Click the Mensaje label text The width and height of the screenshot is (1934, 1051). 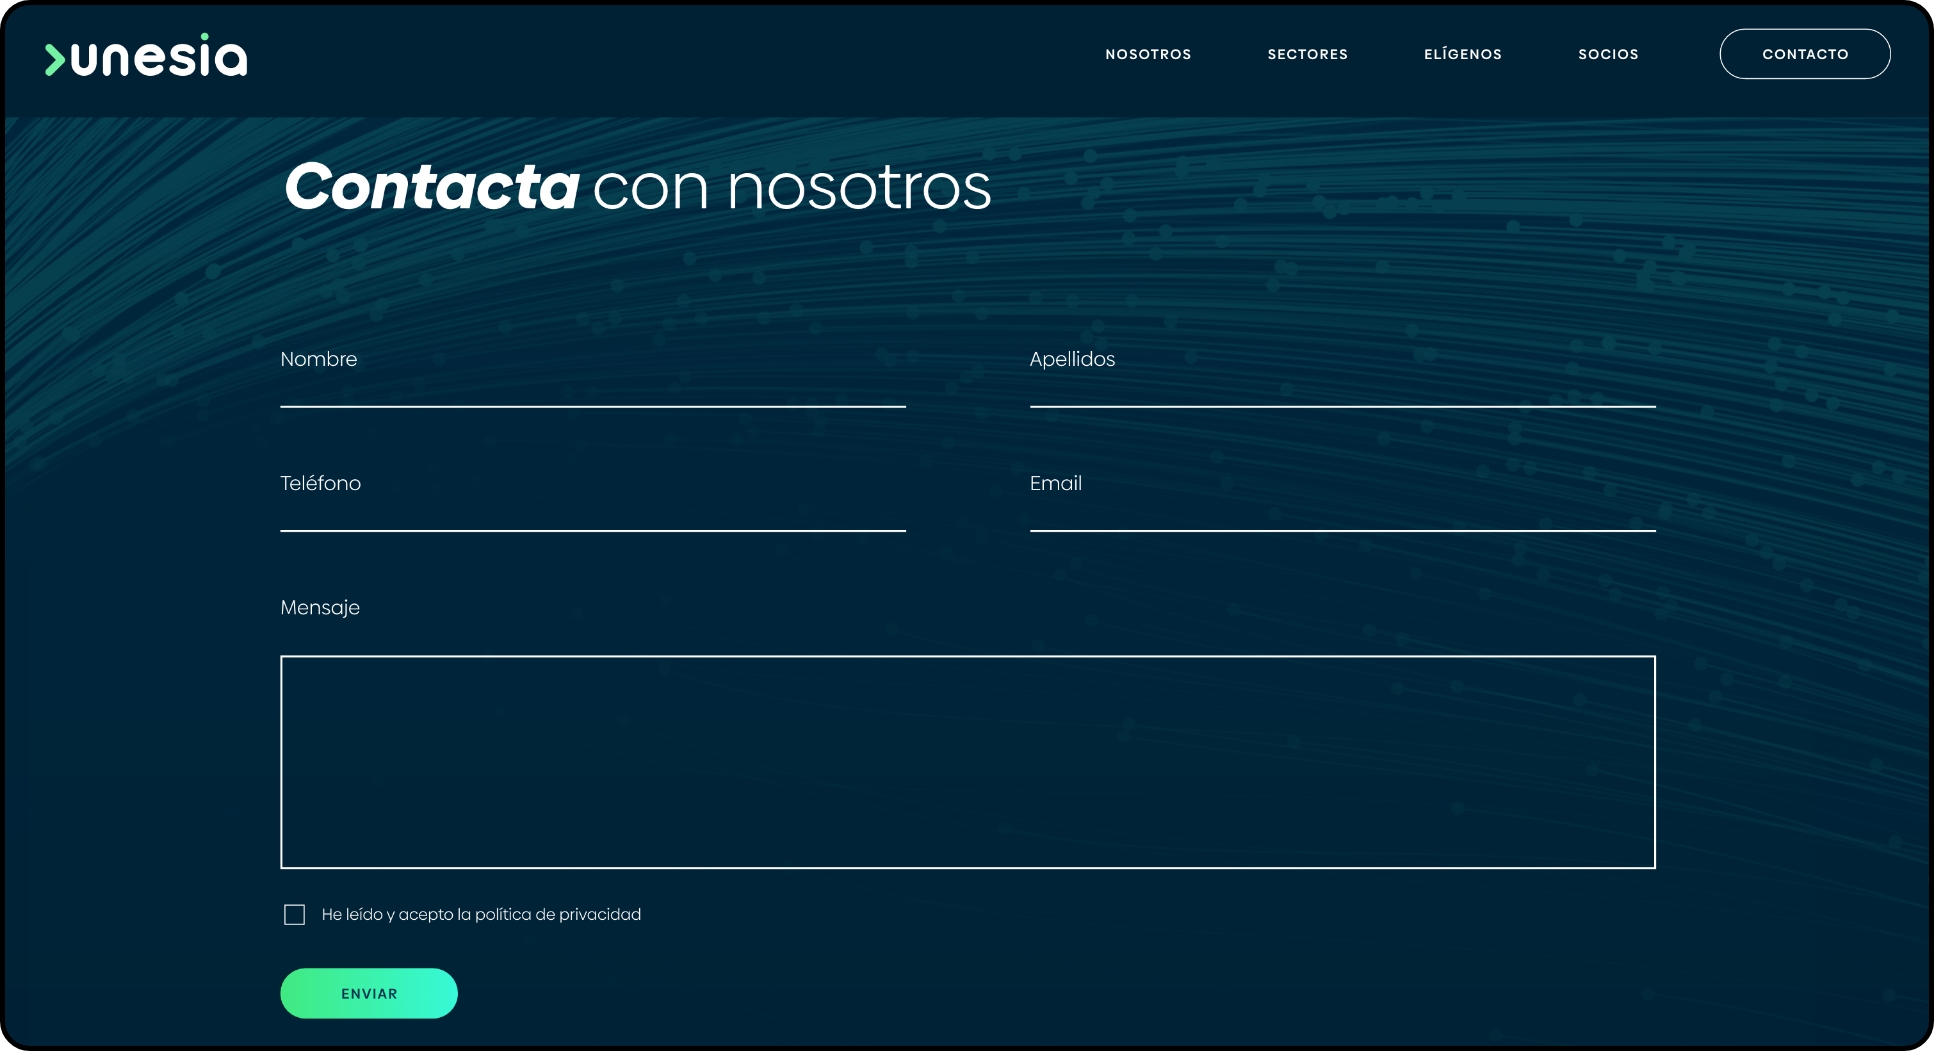click(320, 608)
